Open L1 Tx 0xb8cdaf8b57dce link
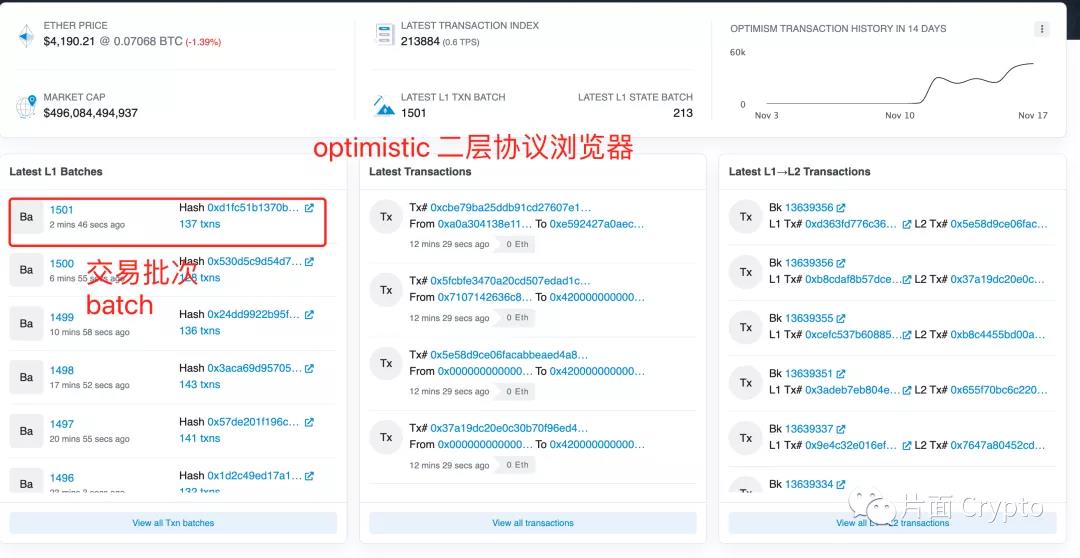The width and height of the screenshot is (1080, 558). (853, 279)
